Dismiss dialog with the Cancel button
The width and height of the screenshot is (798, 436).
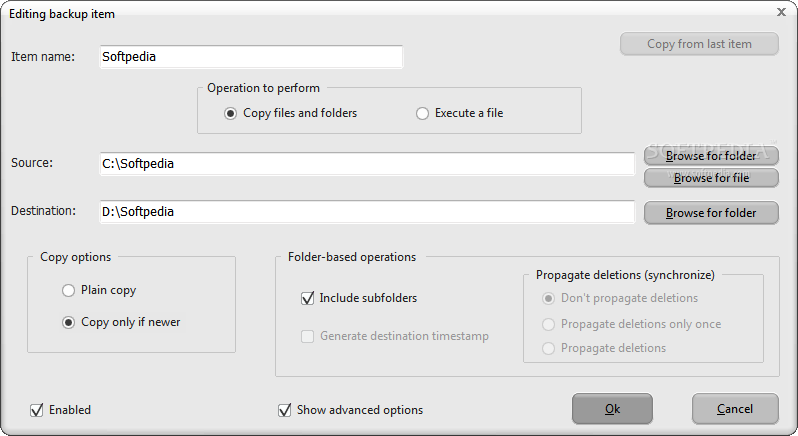coord(735,409)
